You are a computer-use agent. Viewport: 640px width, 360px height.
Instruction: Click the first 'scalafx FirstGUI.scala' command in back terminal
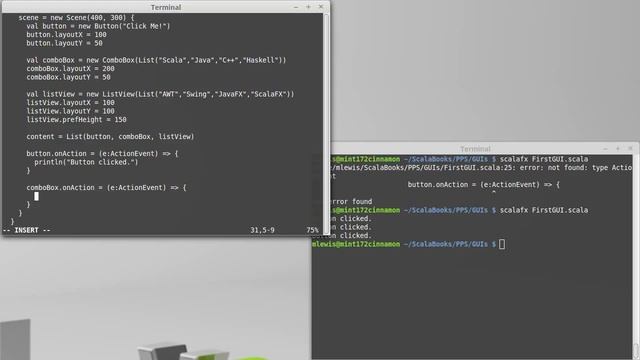(x=544, y=159)
